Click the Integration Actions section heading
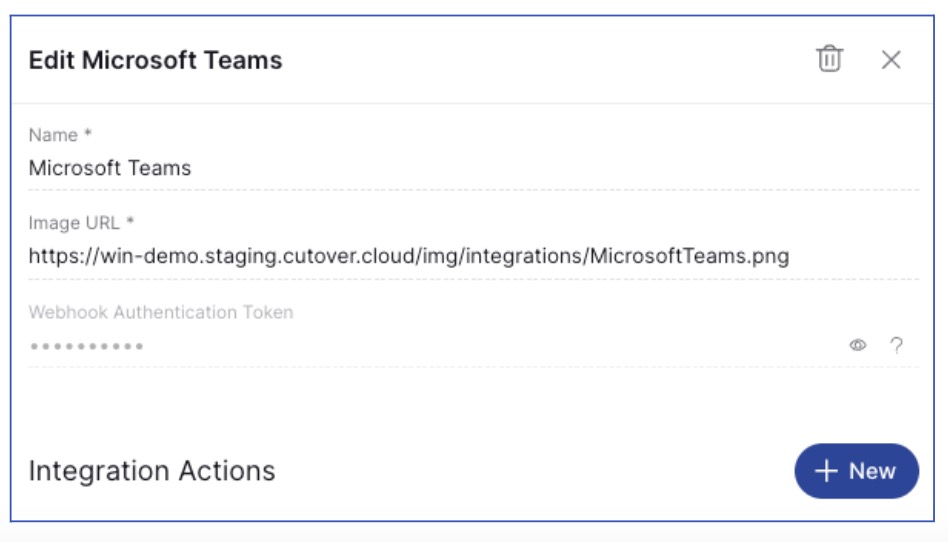 tap(151, 471)
